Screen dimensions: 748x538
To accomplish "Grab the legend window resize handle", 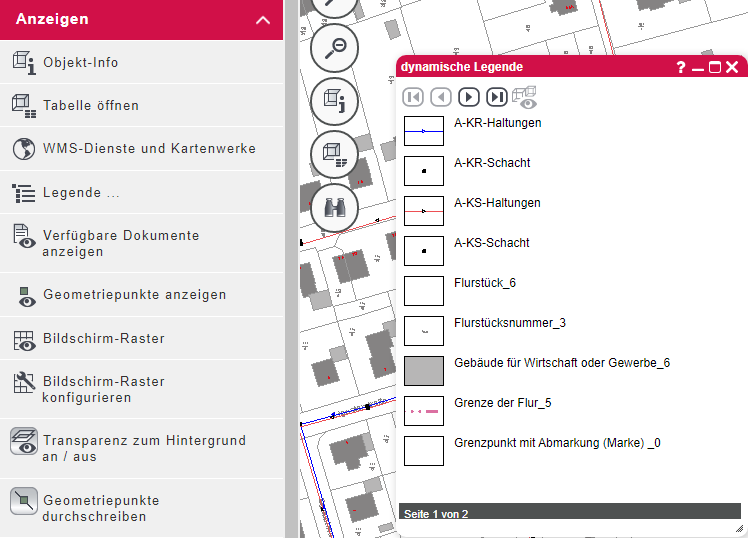I will click(x=738, y=527).
